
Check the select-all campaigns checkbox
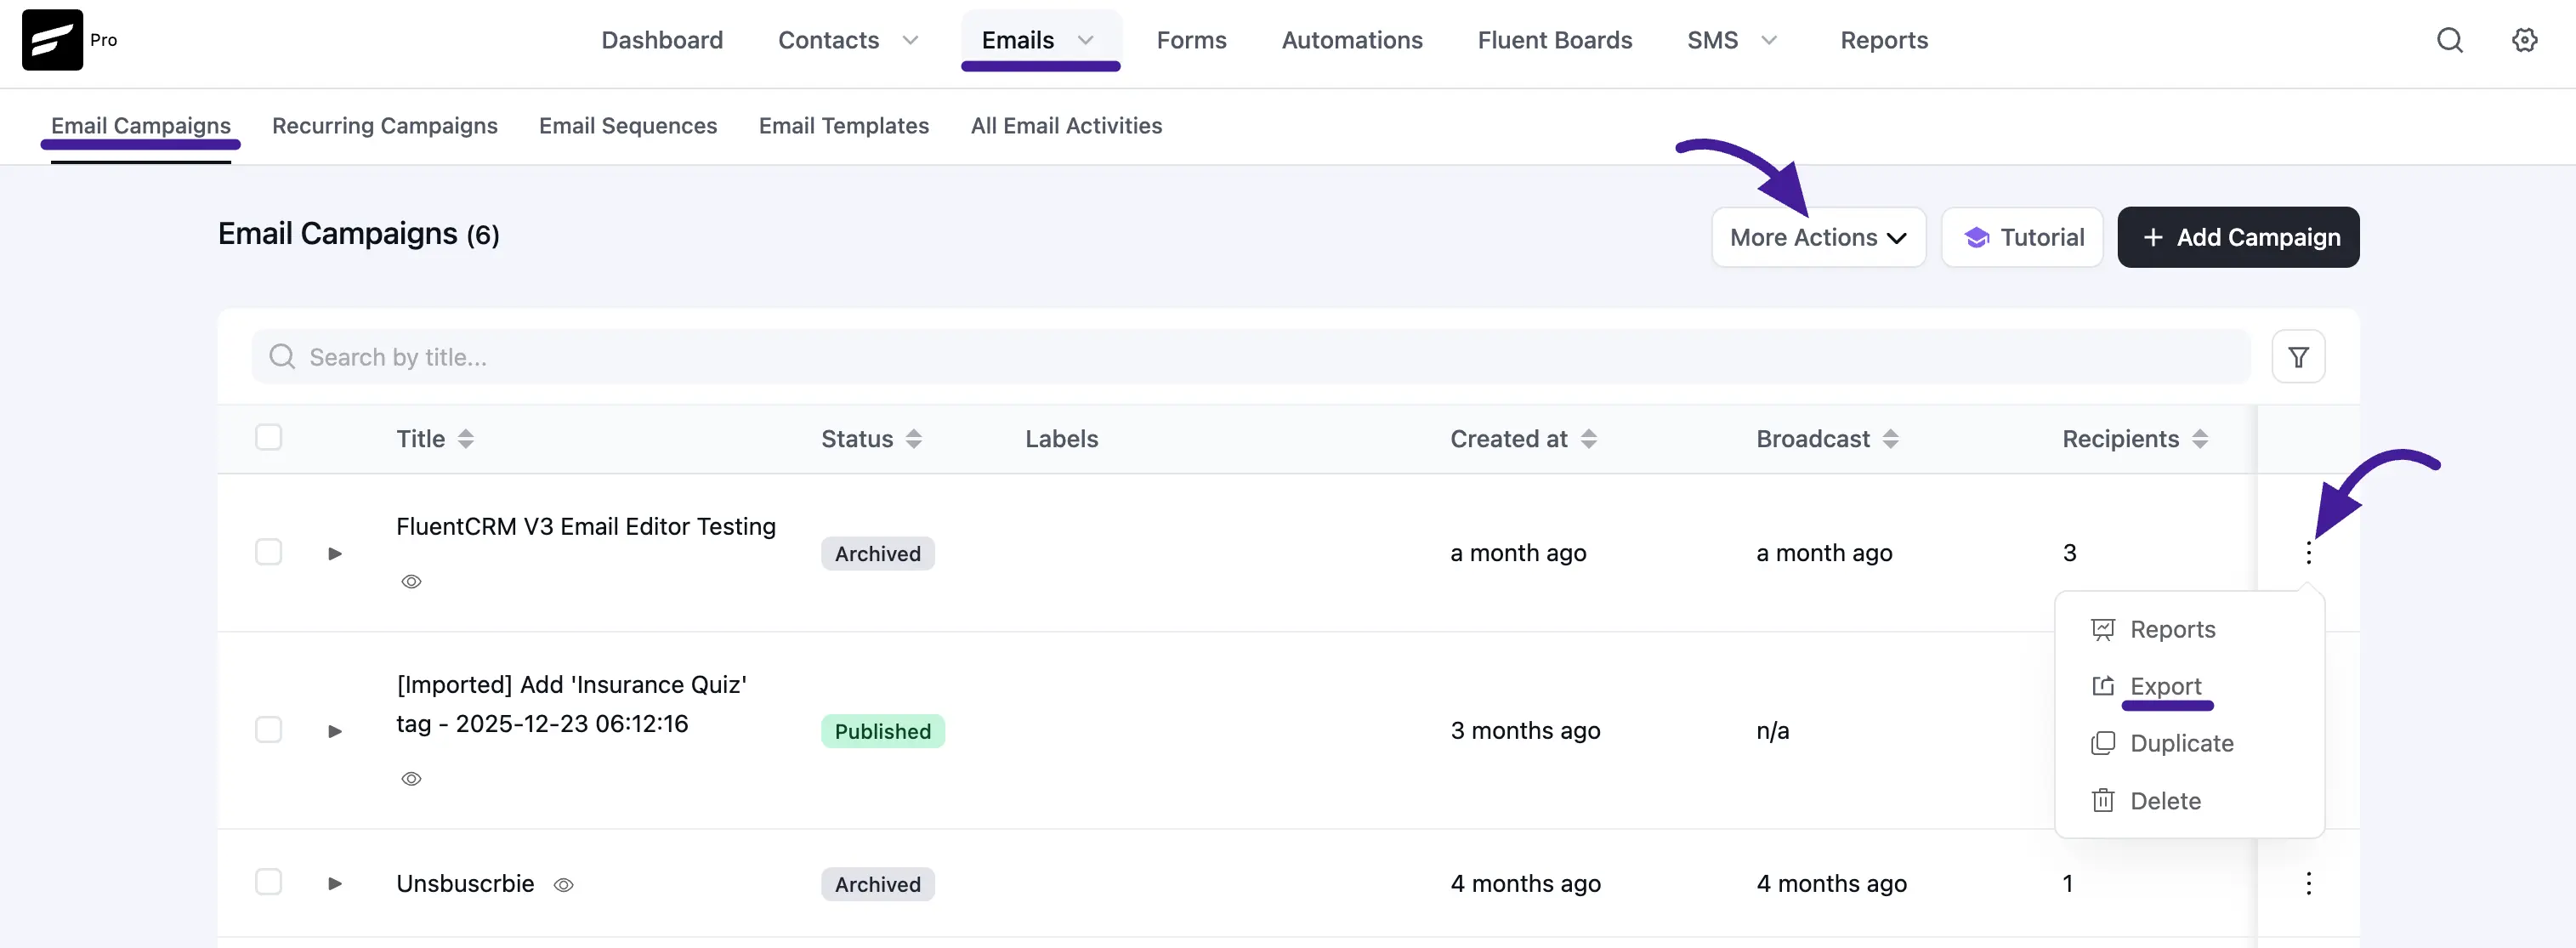pyautogui.click(x=268, y=437)
